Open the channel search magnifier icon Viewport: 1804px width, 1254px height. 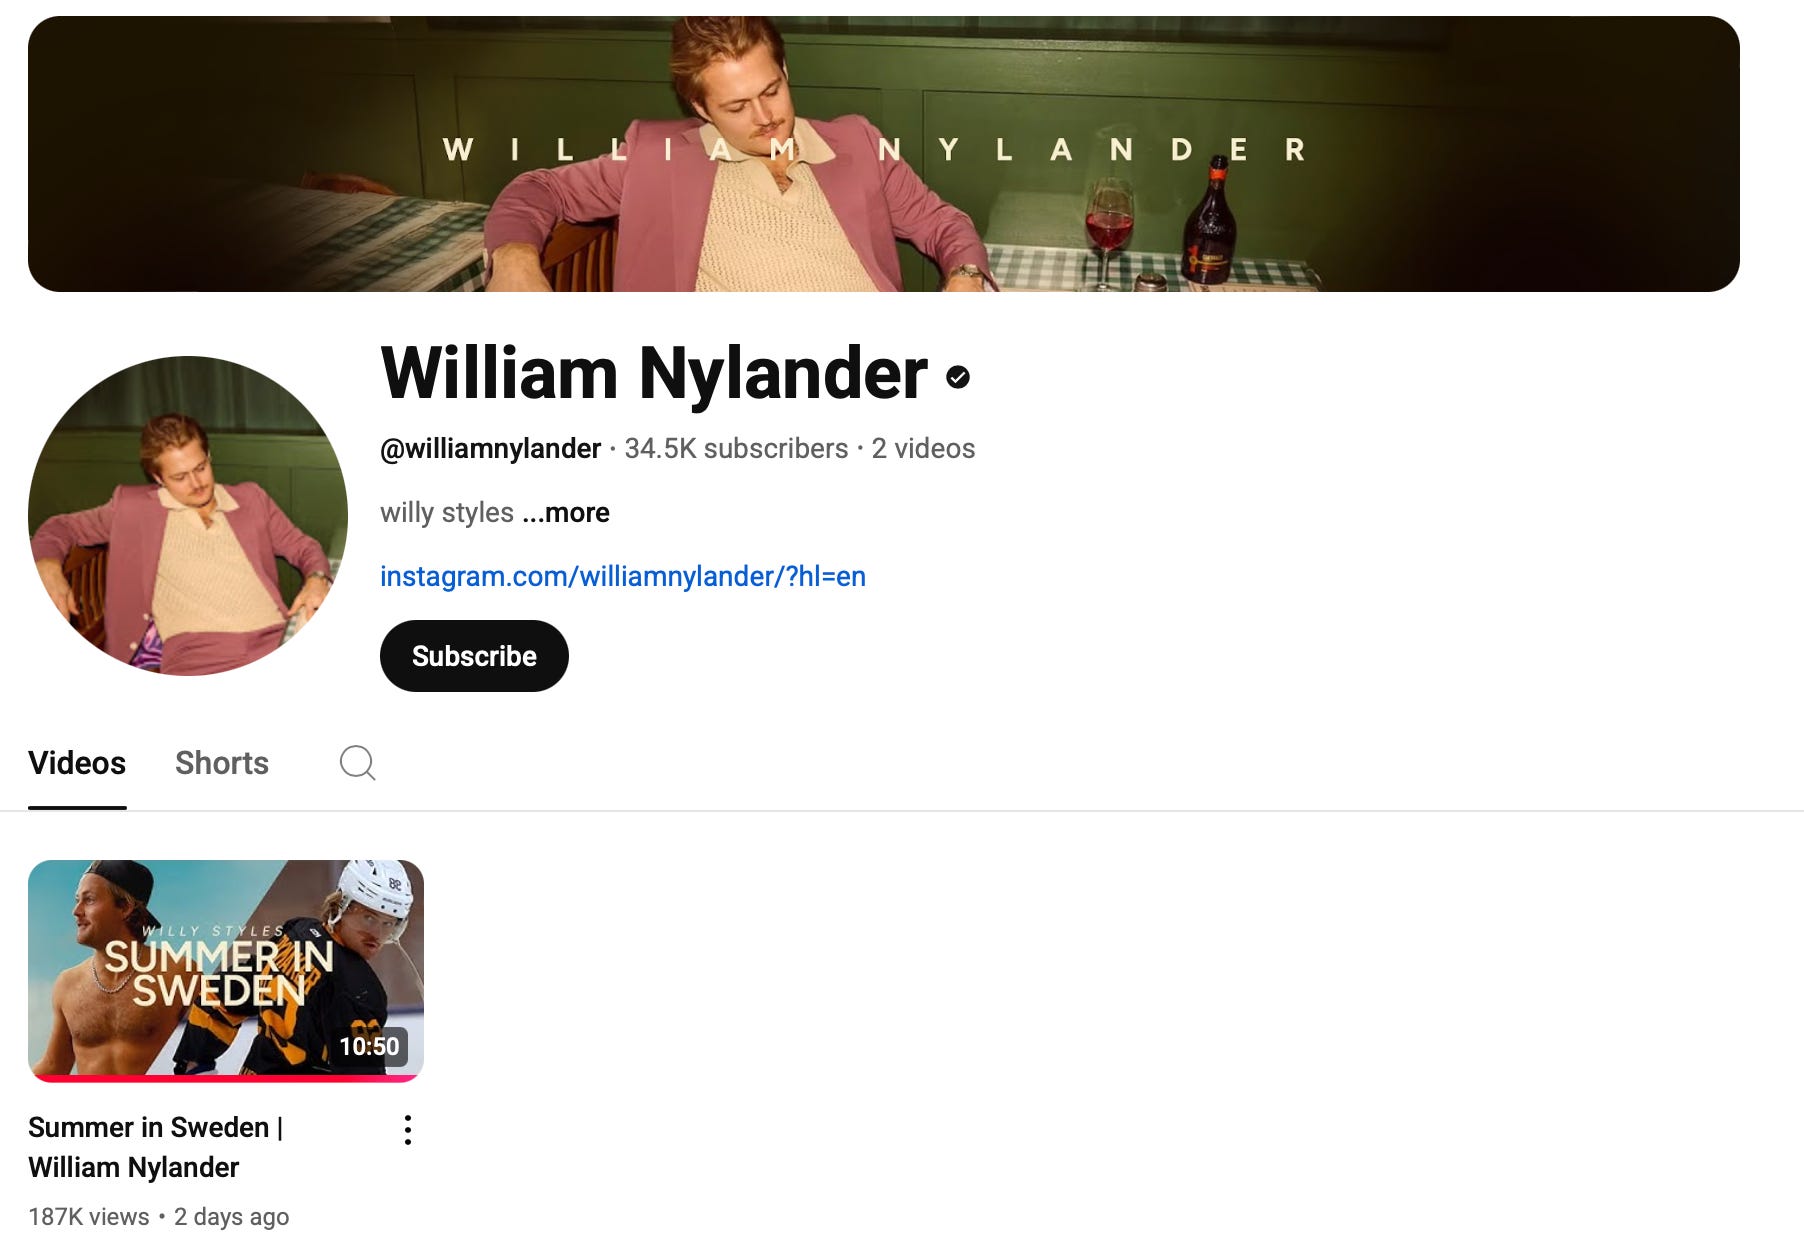[357, 763]
